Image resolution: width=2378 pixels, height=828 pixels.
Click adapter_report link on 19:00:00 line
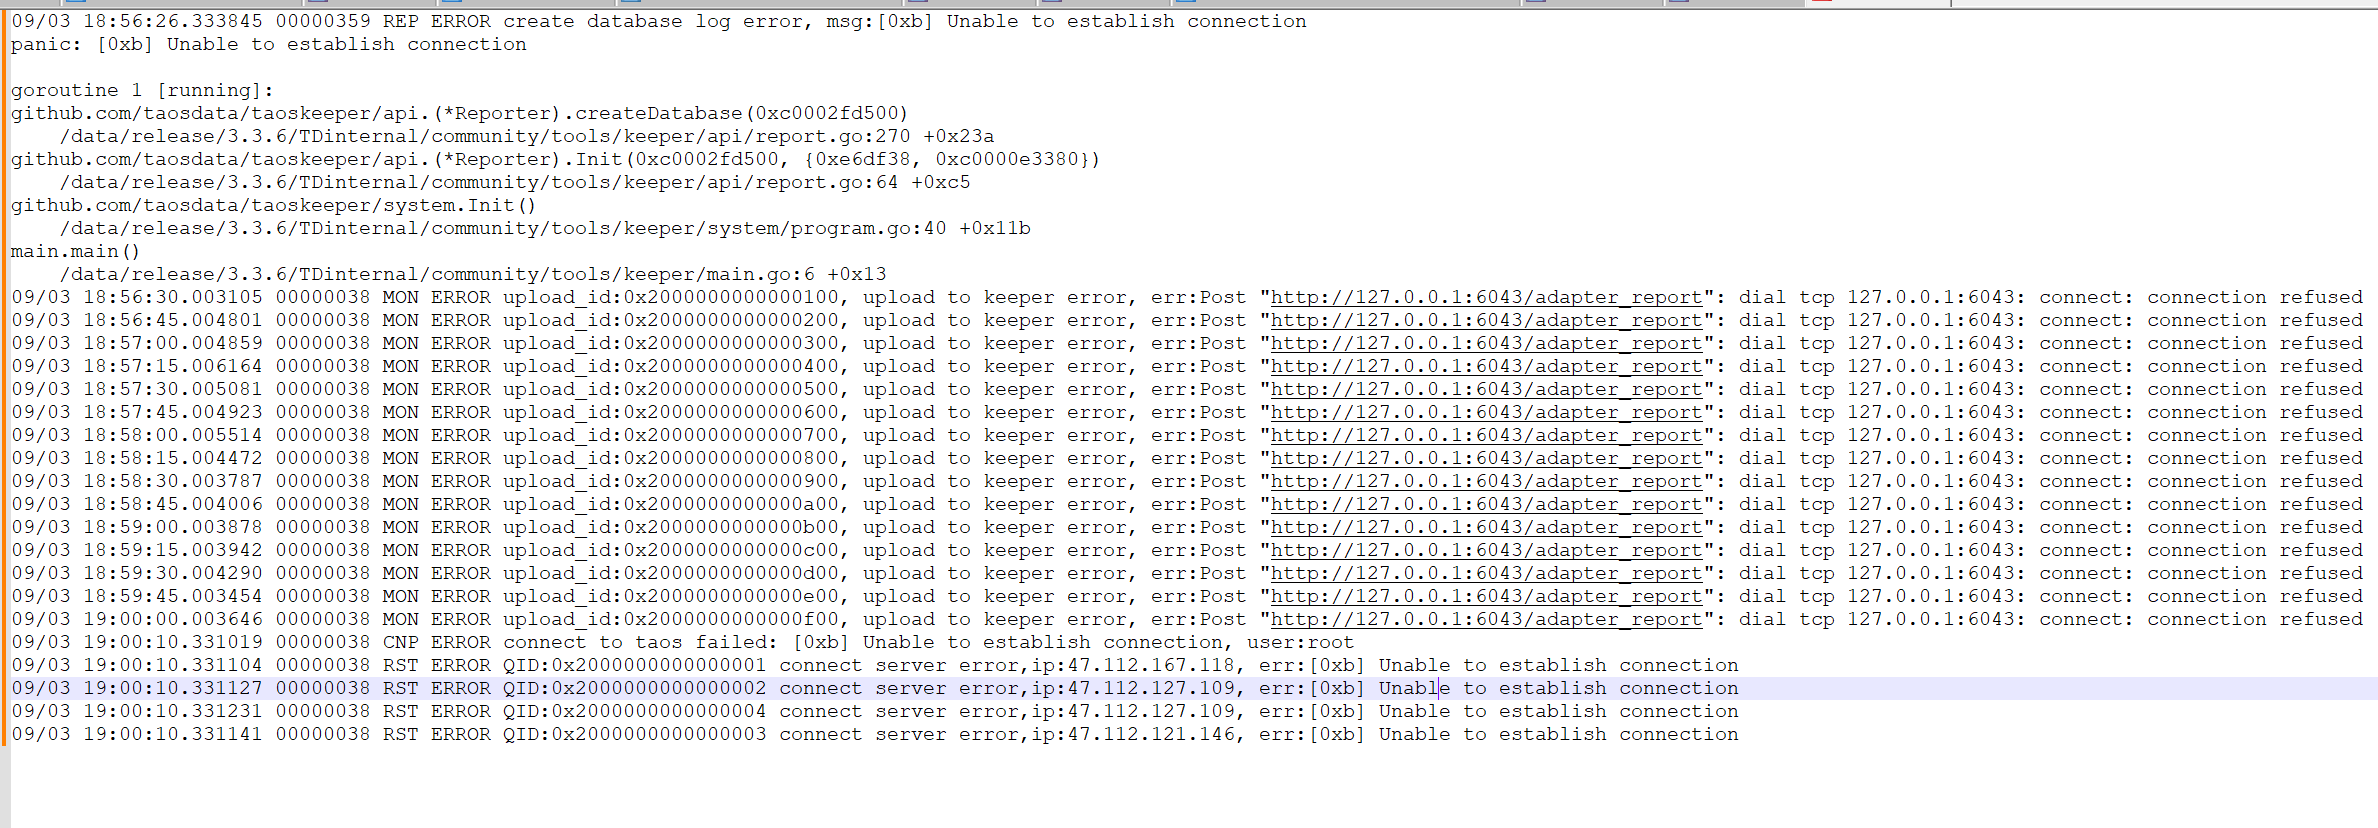[1485, 619]
